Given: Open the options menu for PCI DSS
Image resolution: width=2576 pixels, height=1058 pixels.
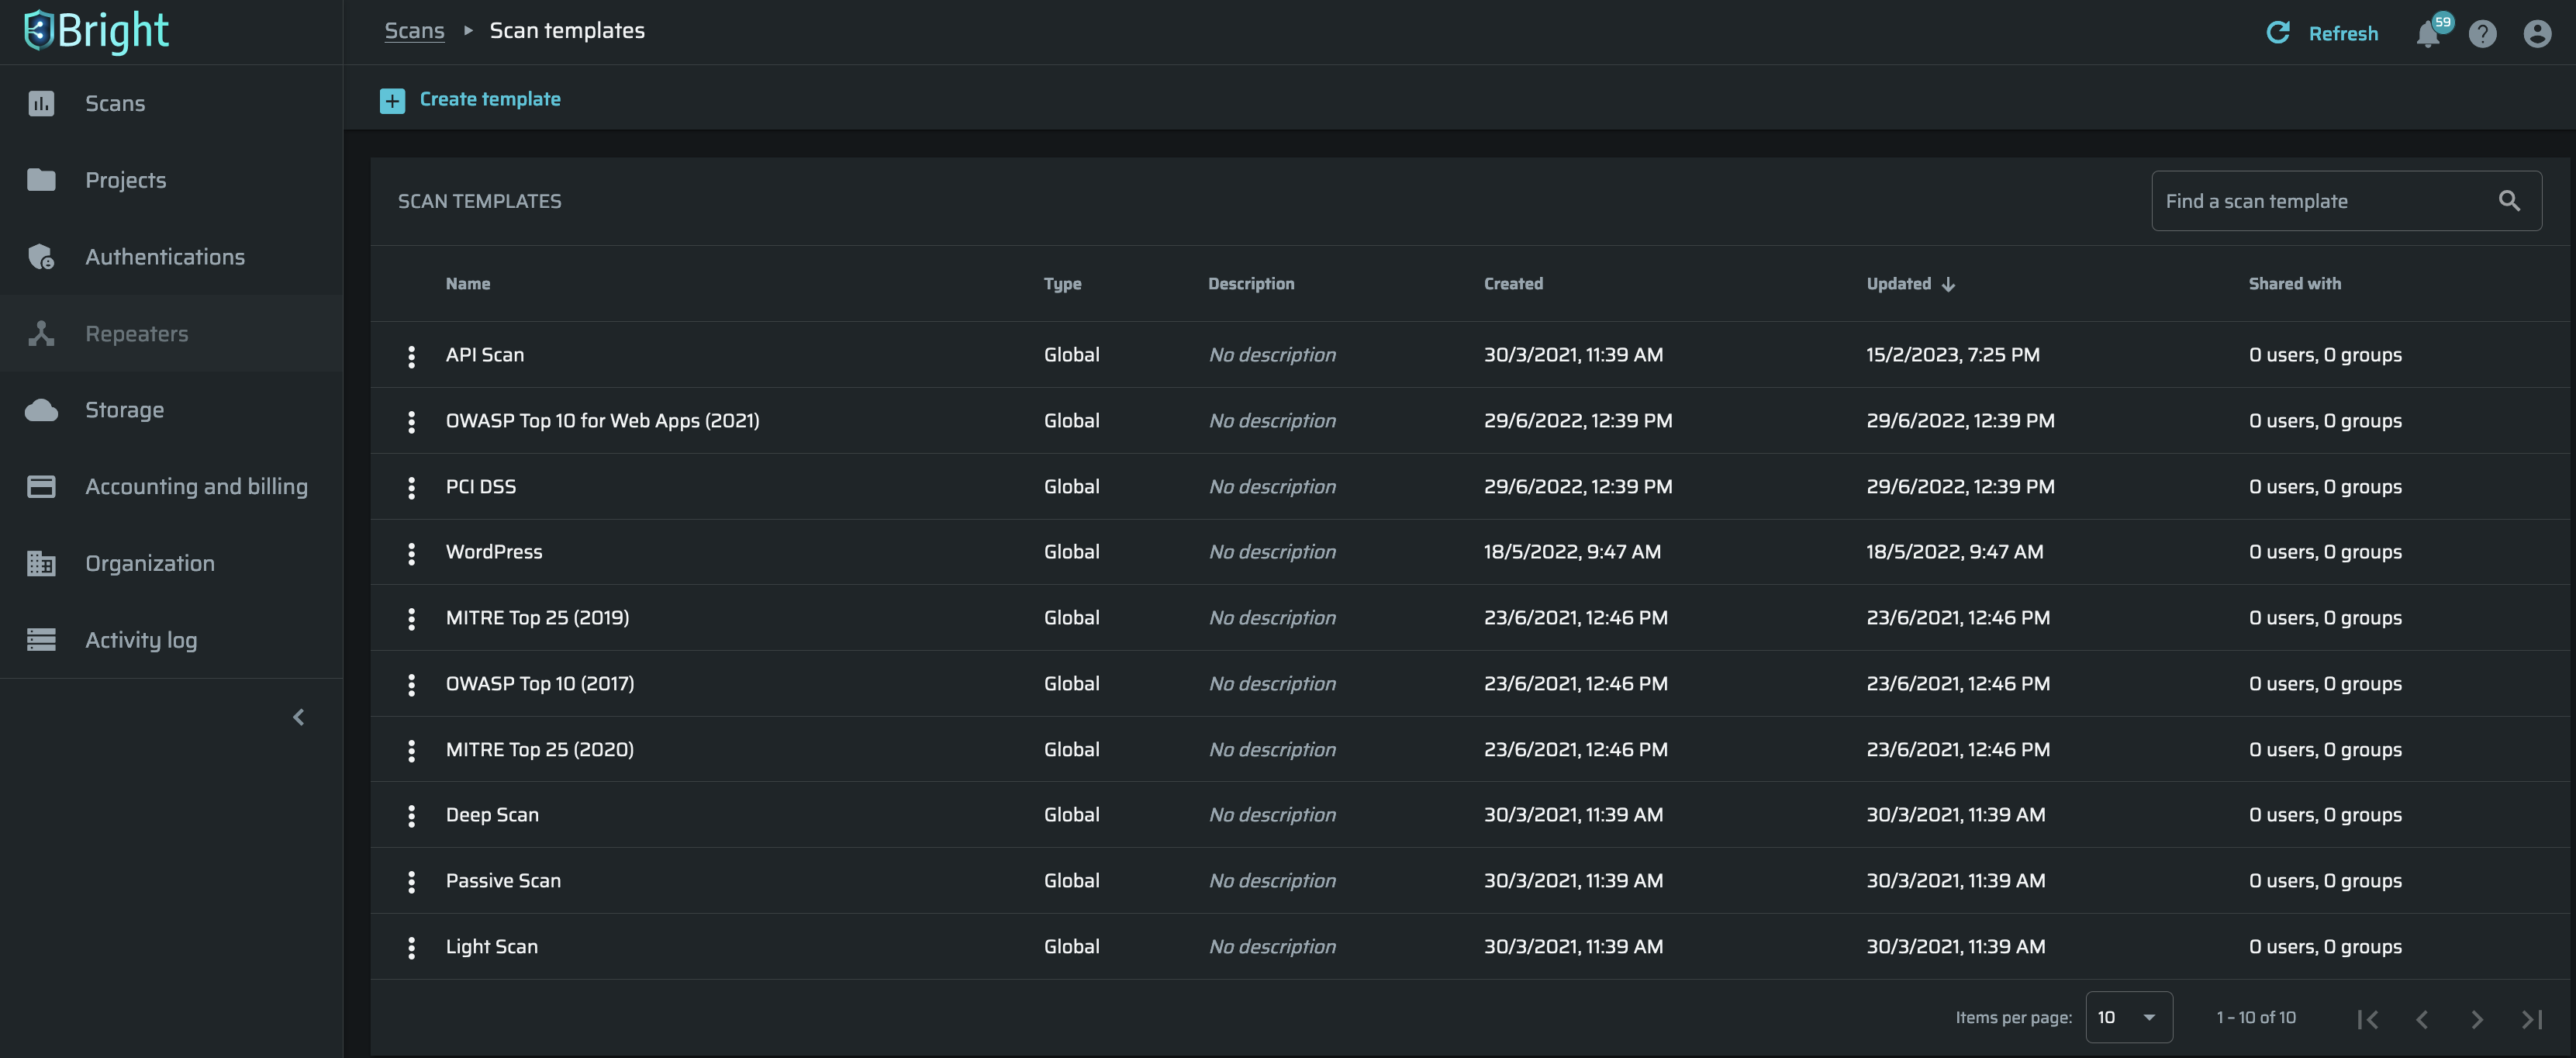Looking at the screenshot, I should pos(411,487).
